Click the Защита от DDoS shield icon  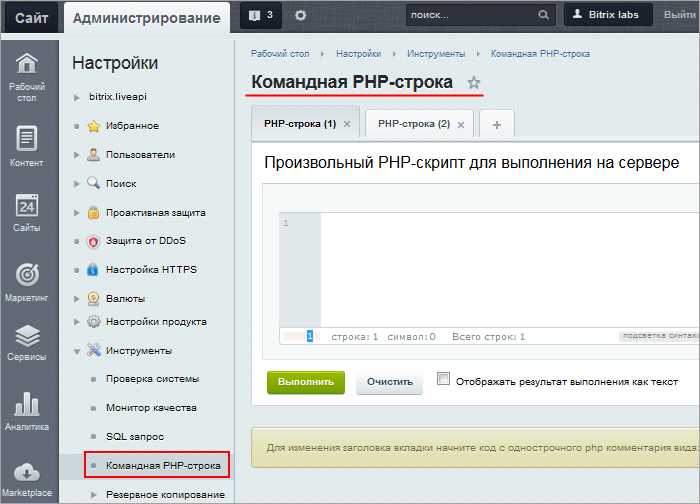coord(93,242)
